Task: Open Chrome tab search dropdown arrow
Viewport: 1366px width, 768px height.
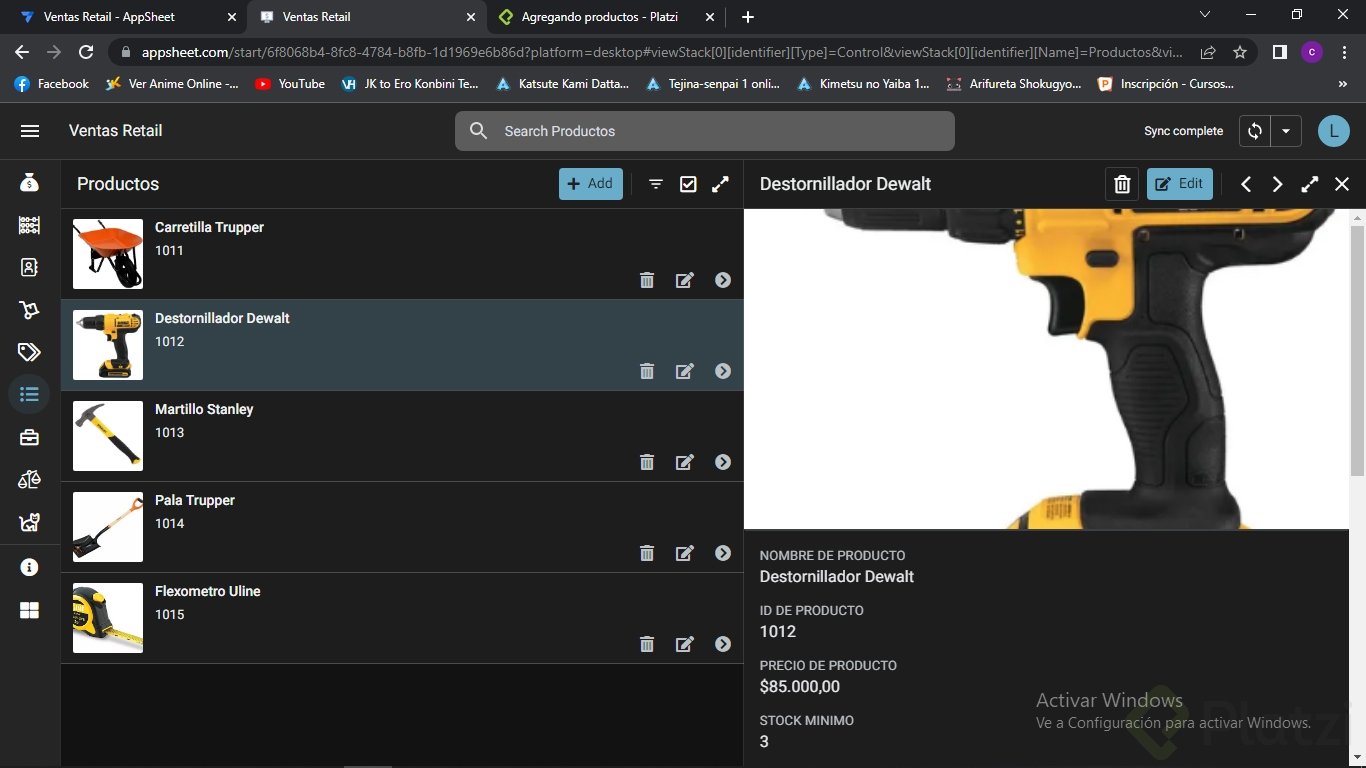Action: [x=1205, y=14]
